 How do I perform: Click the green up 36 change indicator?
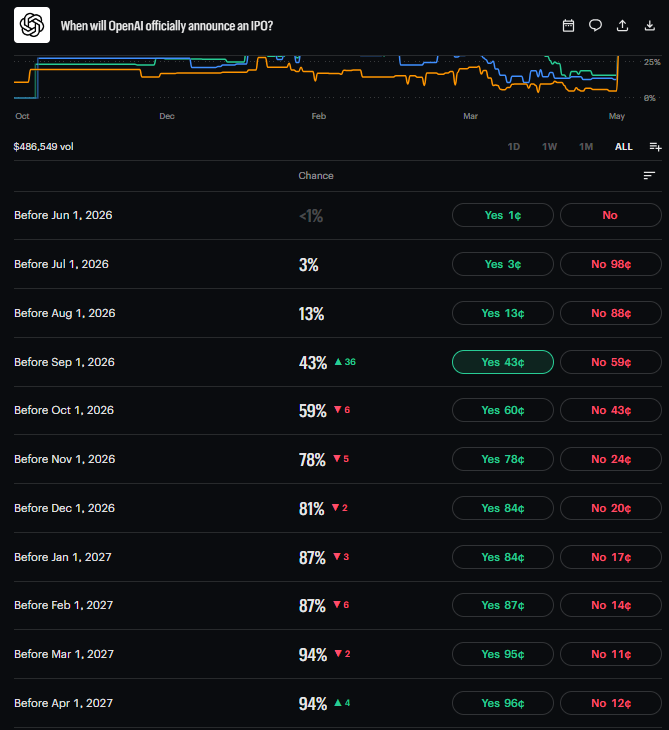(x=345, y=362)
